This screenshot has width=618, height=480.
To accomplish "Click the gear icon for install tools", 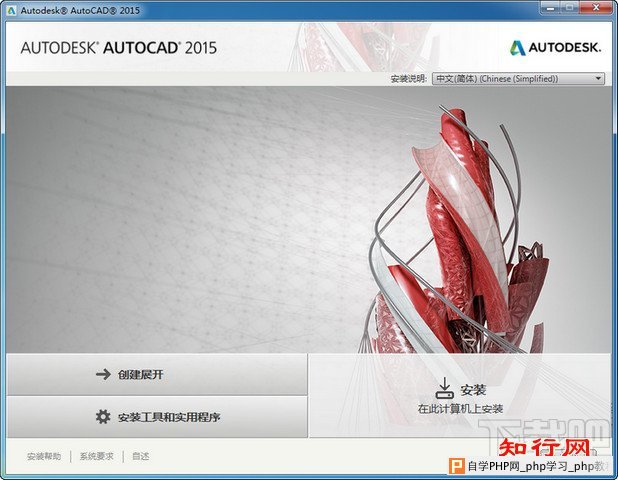I will tap(103, 417).
